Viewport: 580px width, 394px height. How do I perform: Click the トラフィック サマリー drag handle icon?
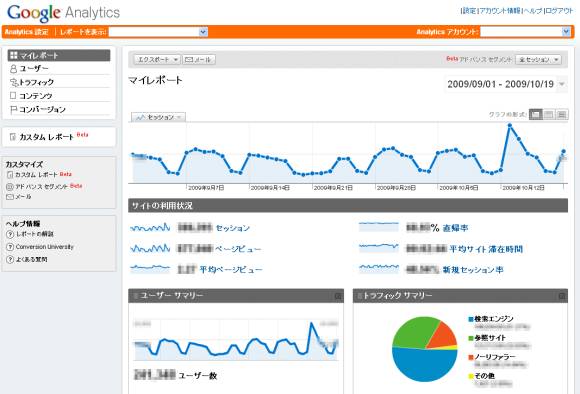[x=360, y=296]
